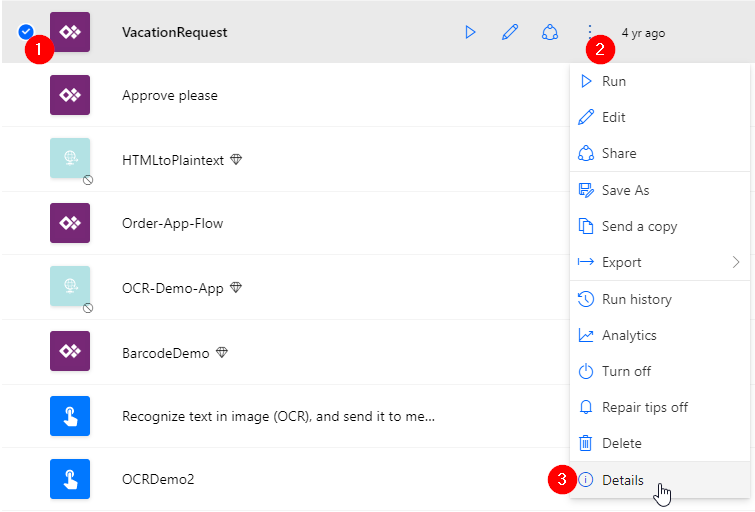The image size is (755, 512).
Task: Open Run history from the menu
Action: (660, 299)
